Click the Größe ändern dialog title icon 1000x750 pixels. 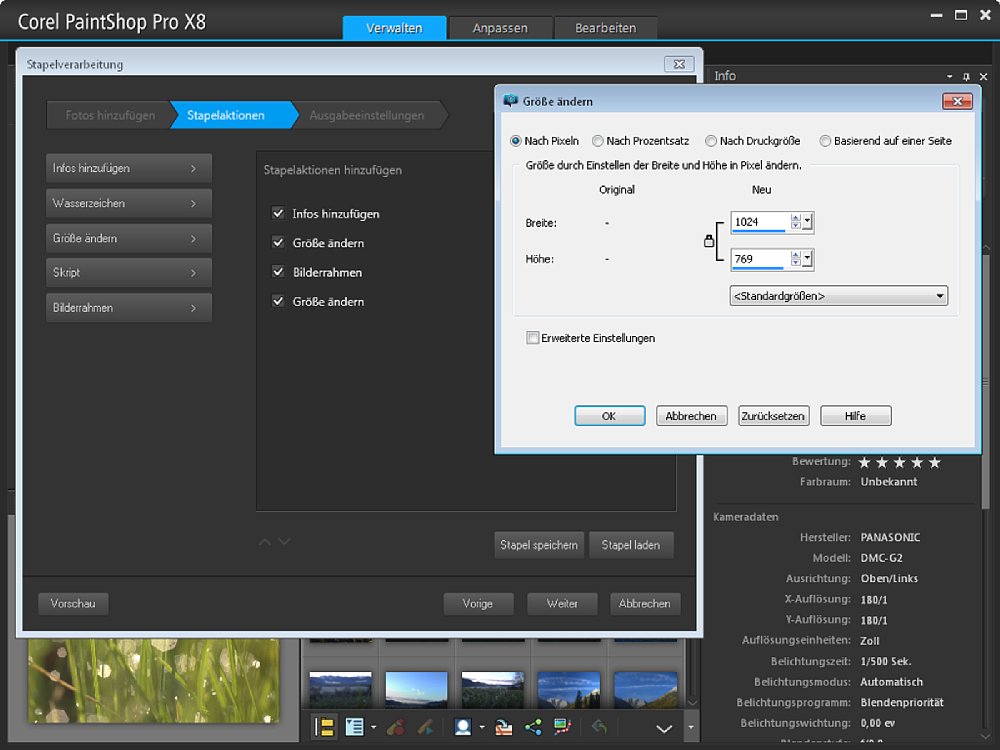(510, 101)
